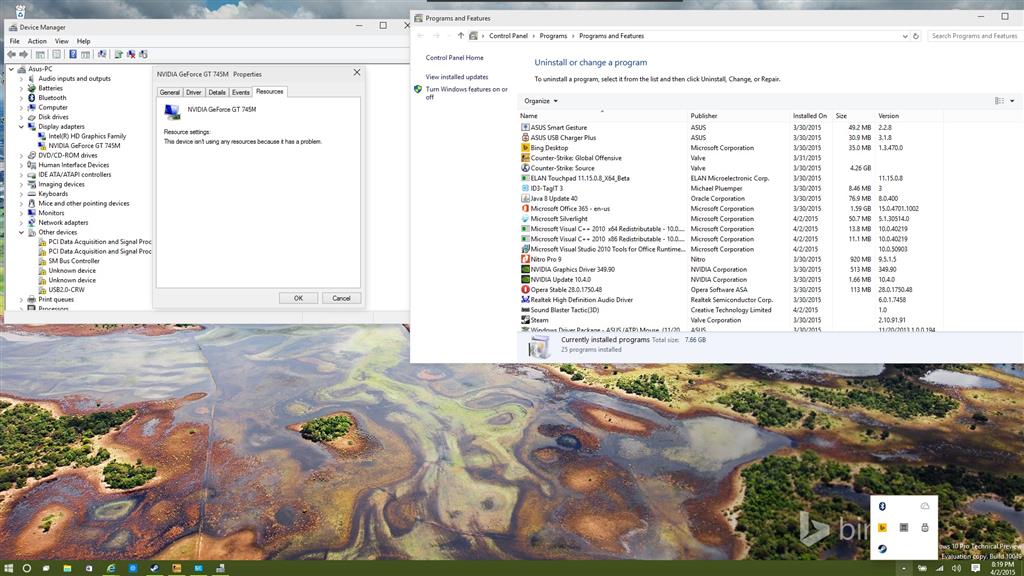Viewport: 1024px width, 576px height.
Task: Select the Microsoft Office 365 - en-us row
Action: [730, 208]
